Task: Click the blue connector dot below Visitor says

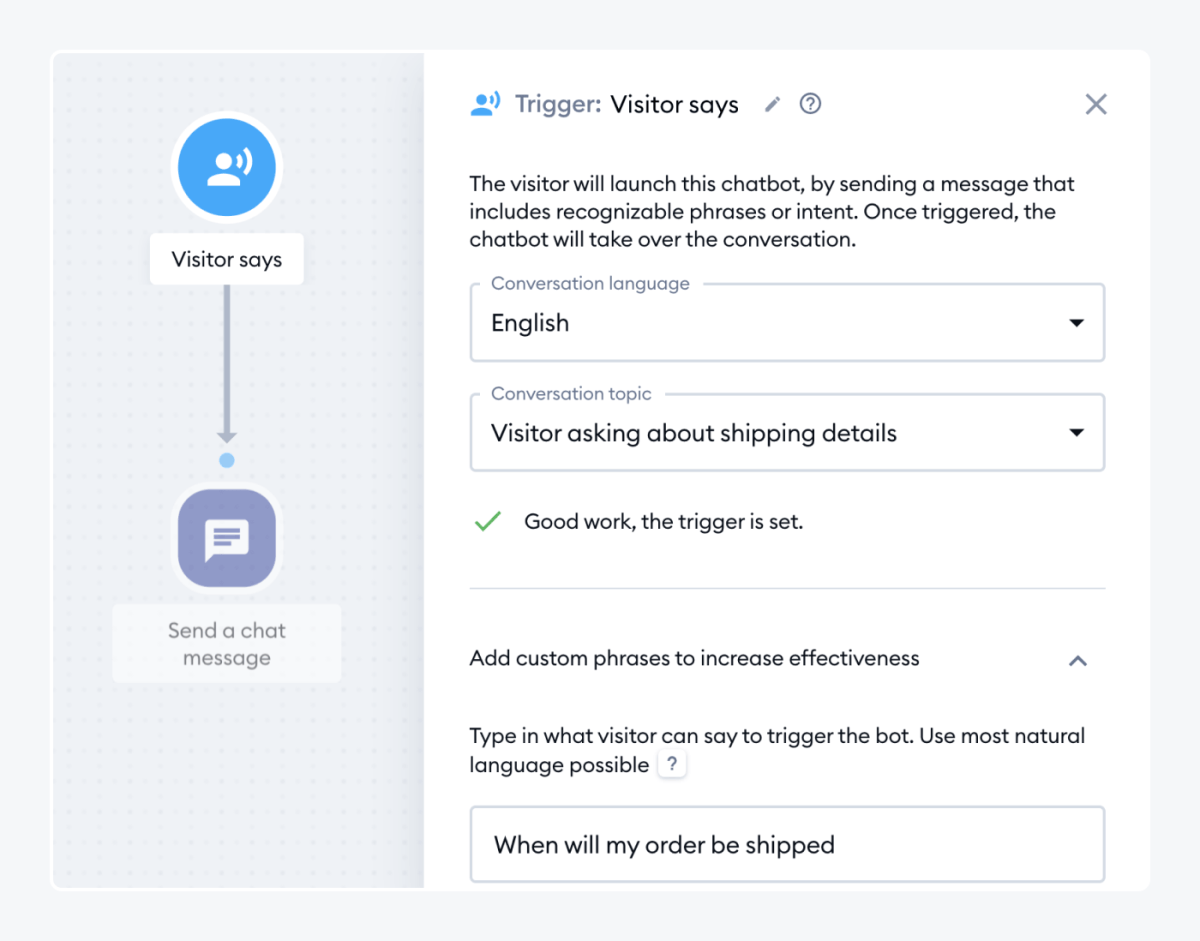Action: [226, 460]
